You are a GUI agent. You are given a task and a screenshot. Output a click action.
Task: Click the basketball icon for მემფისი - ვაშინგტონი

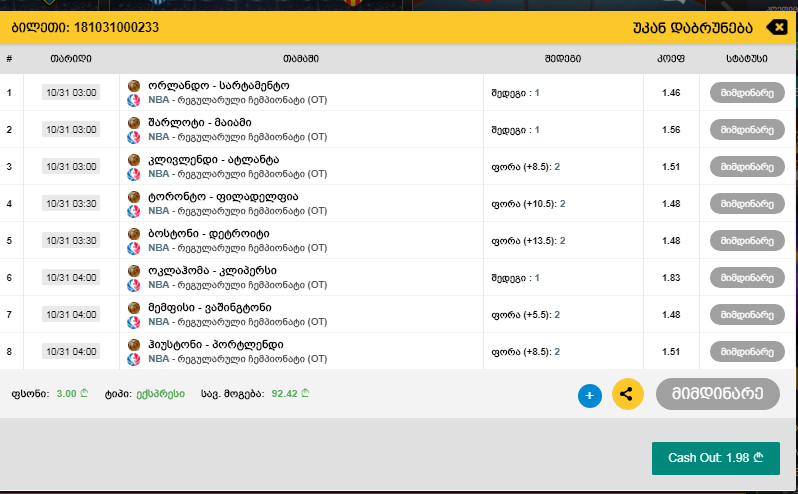pyautogui.click(x=134, y=307)
